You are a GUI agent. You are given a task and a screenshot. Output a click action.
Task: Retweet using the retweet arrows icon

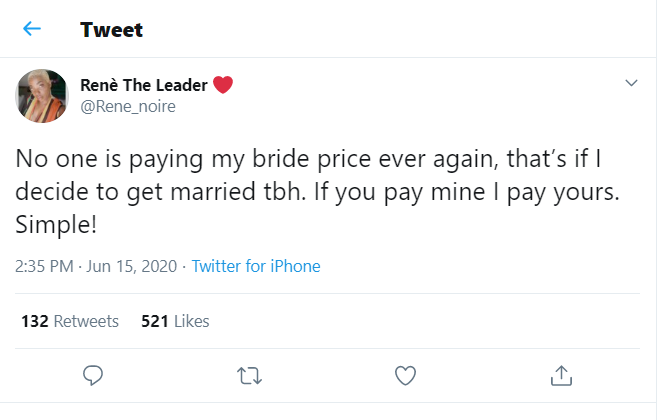pos(249,375)
